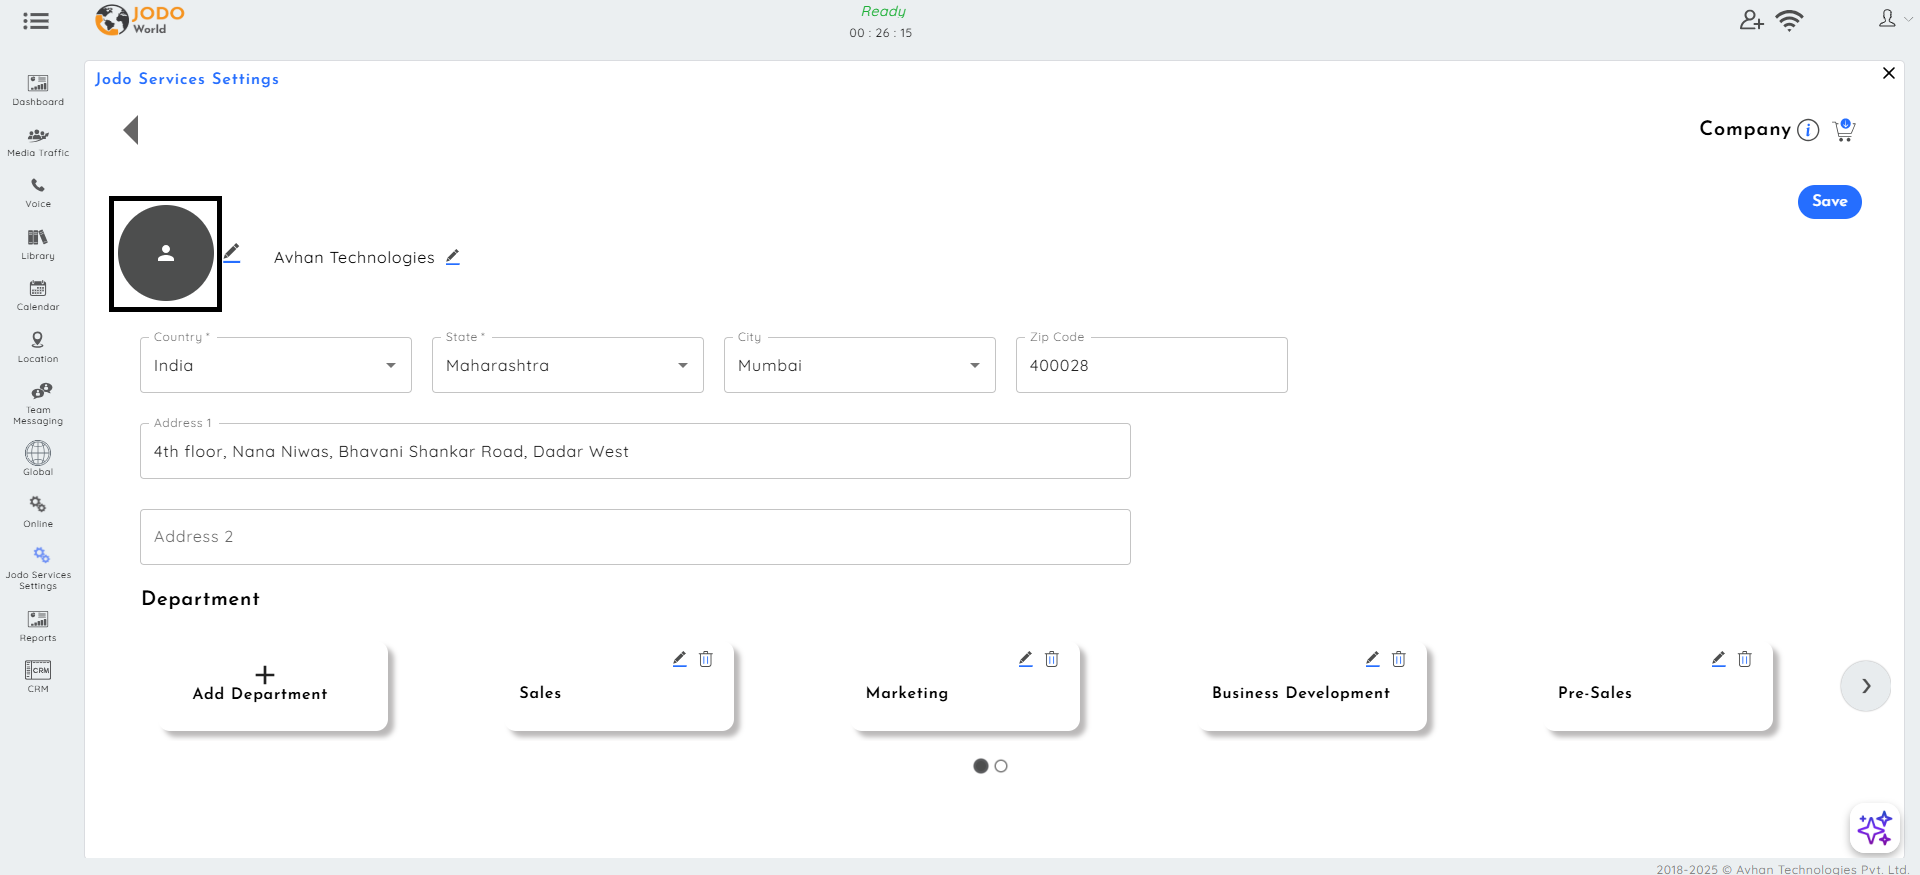Click the Jodo Services Settings title
Viewport: 1920px width, 875px height.
(x=187, y=79)
